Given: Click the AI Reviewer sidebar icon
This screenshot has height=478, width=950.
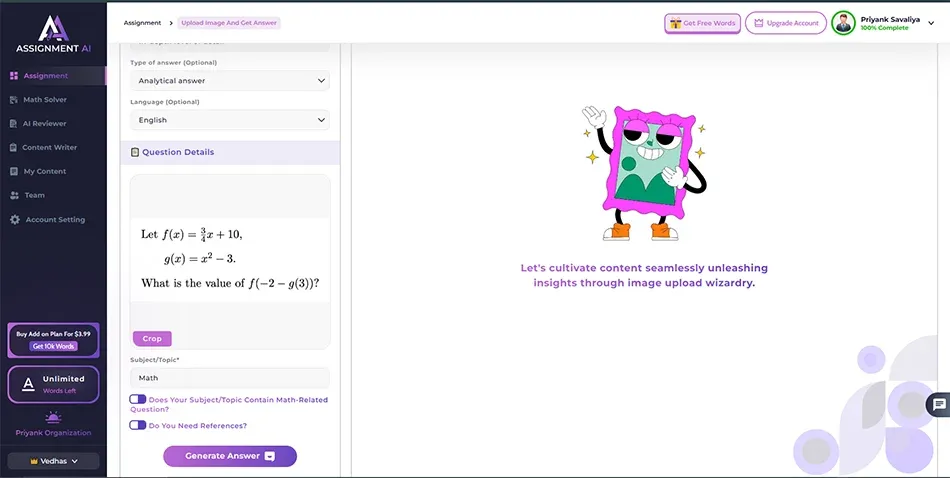Looking at the screenshot, I should pos(14,124).
